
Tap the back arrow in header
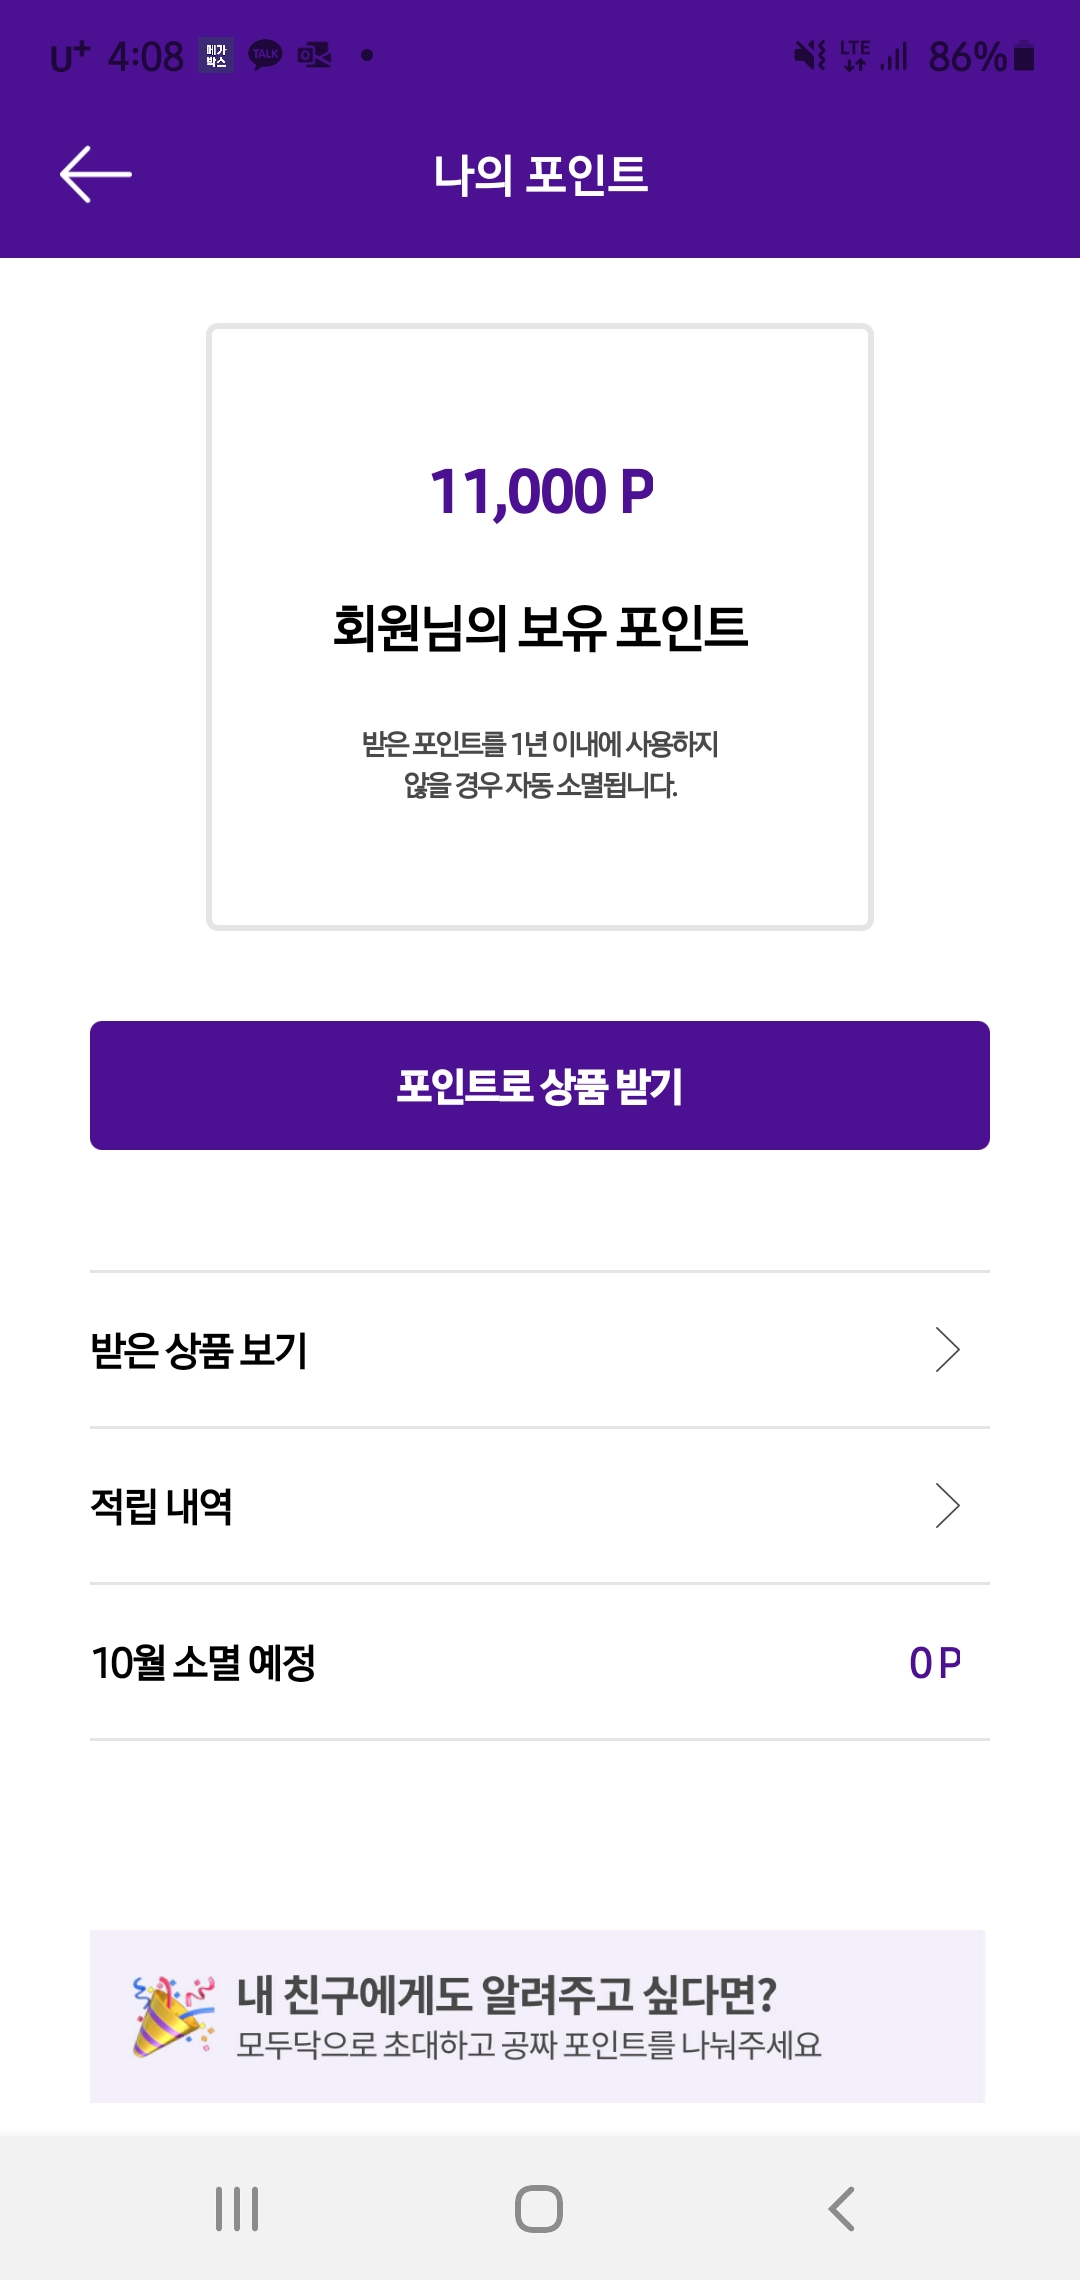click(96, 174)
